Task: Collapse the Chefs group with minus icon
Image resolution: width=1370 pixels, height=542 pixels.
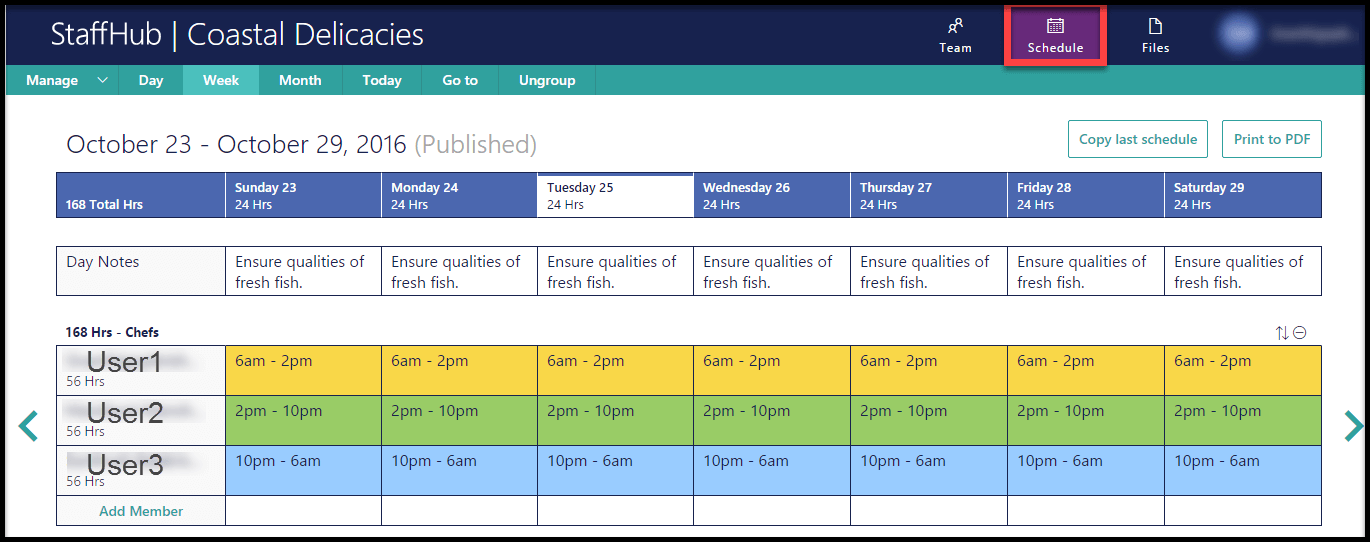Action: [x=1300, y=333]
